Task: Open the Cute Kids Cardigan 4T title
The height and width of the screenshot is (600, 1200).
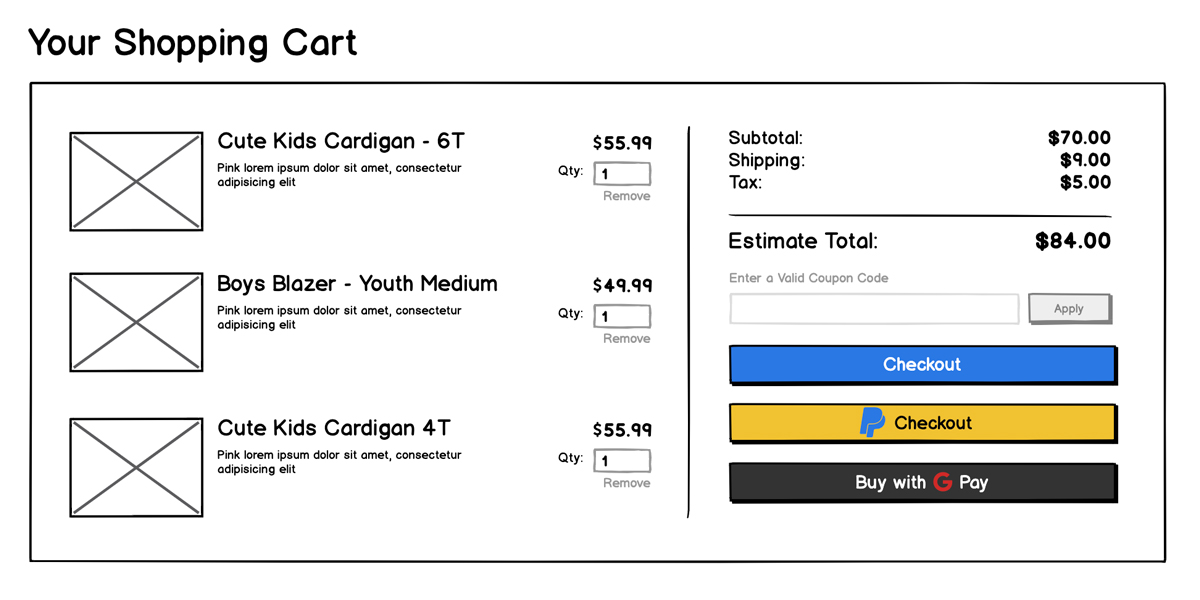Action: click(334, 428)
